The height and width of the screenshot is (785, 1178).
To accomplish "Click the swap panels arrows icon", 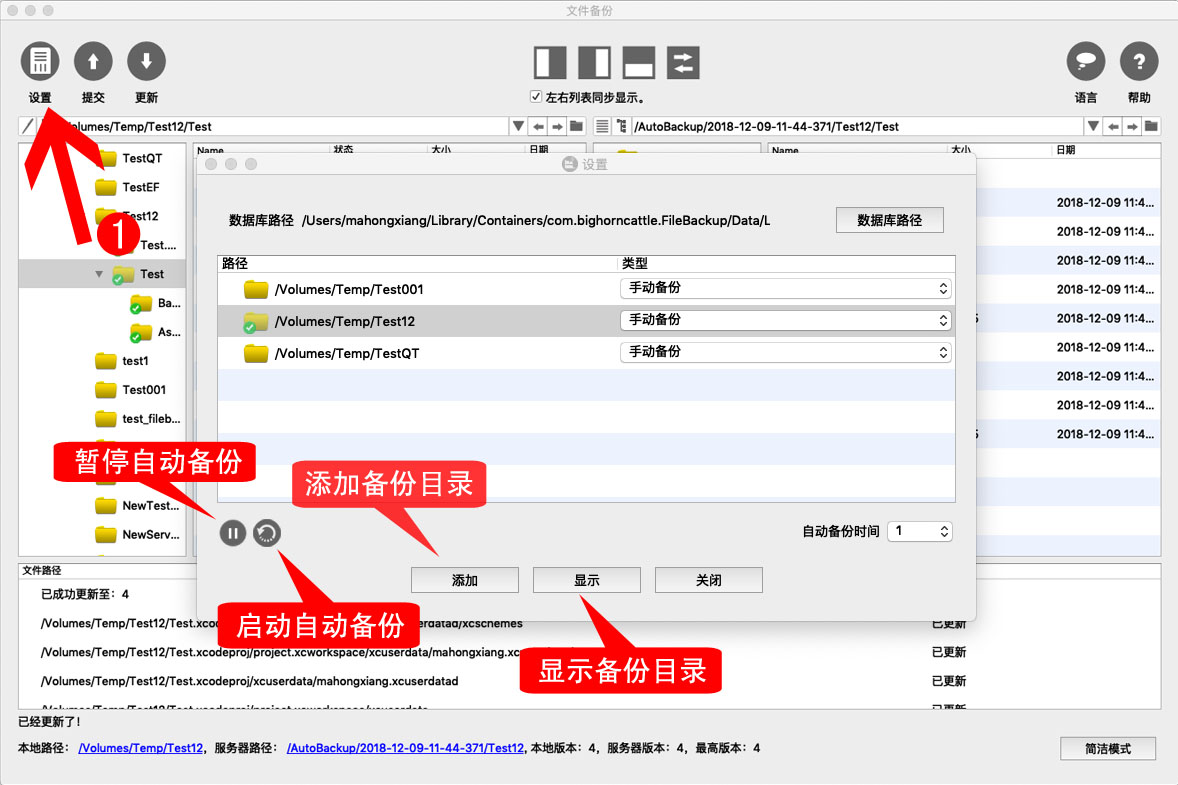I will (683, 62).
